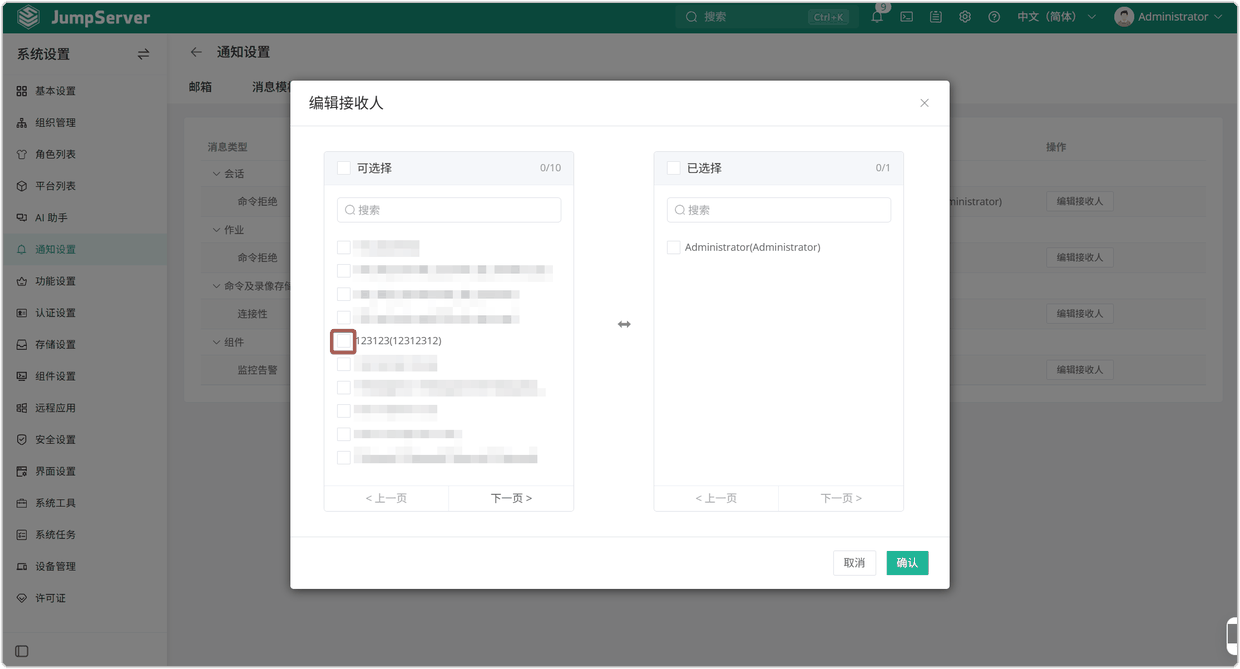Open the notifications bell in the top bar
The image size is (1240, 669).
tap(877, 17)
